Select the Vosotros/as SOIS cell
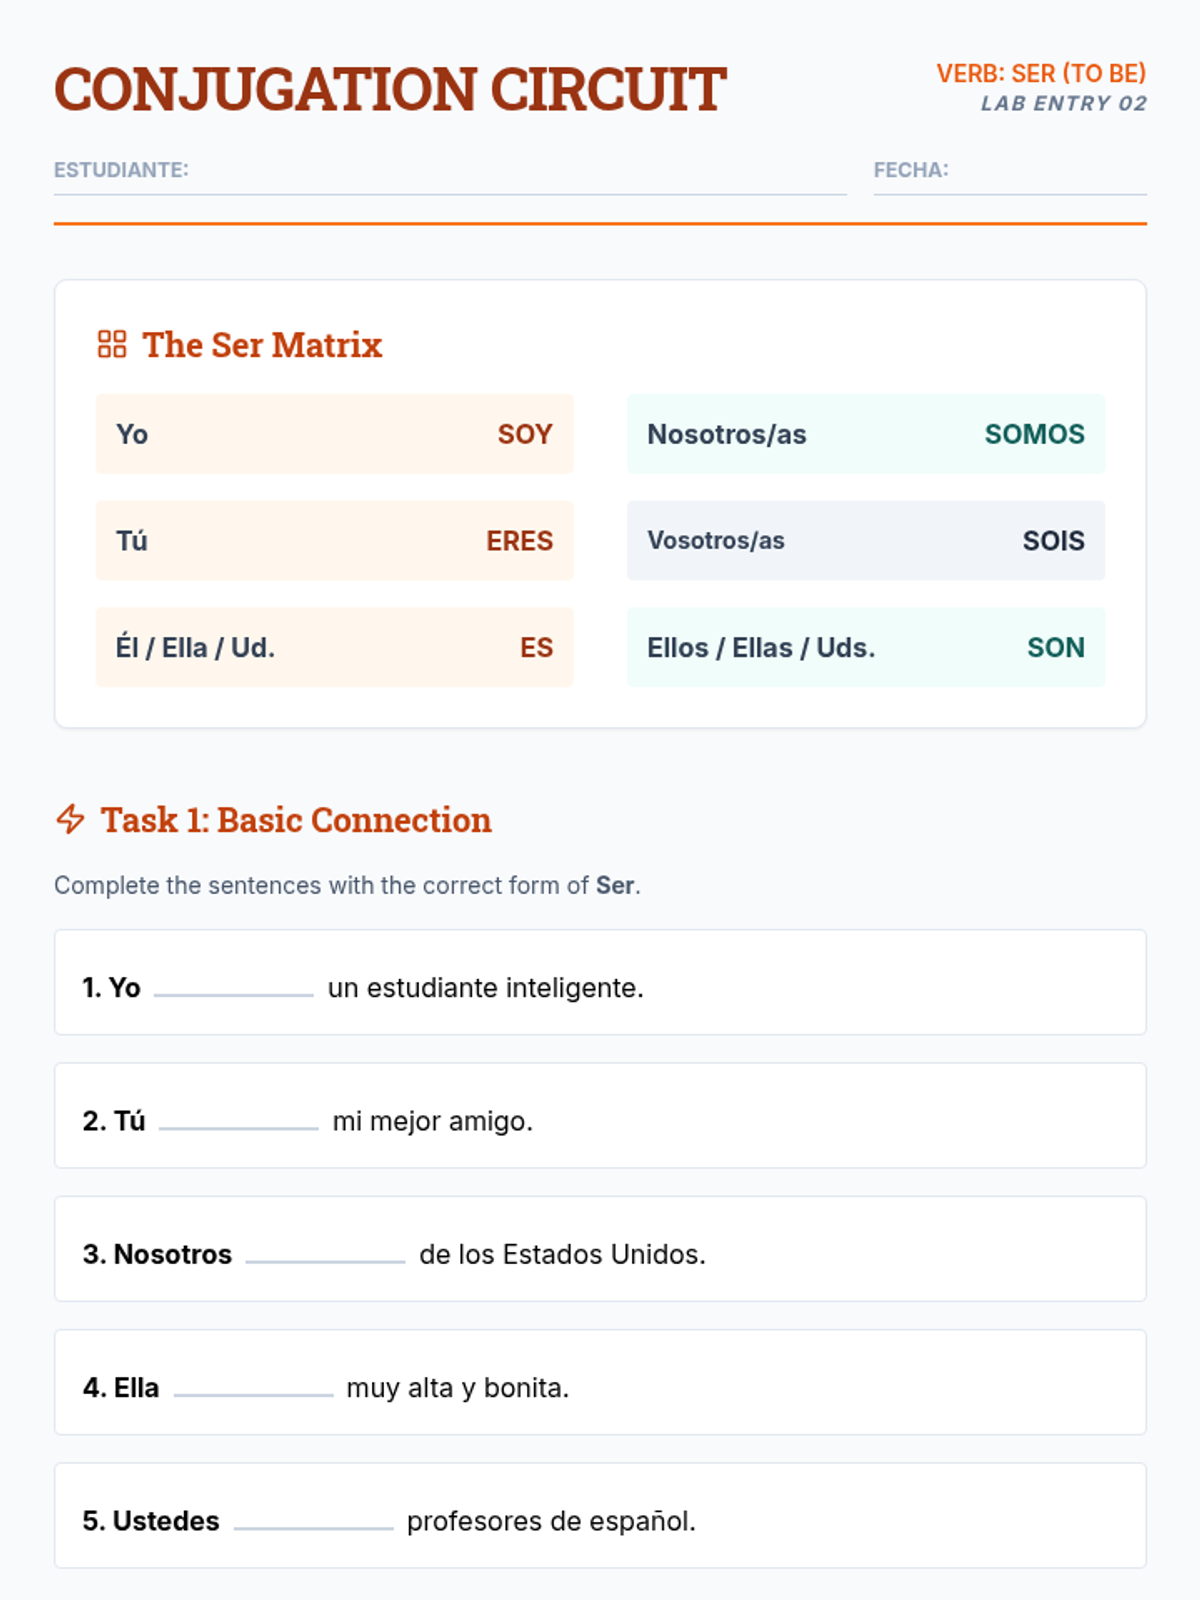The height and width of the screenshot is (1600, 1200). [866, 541]
